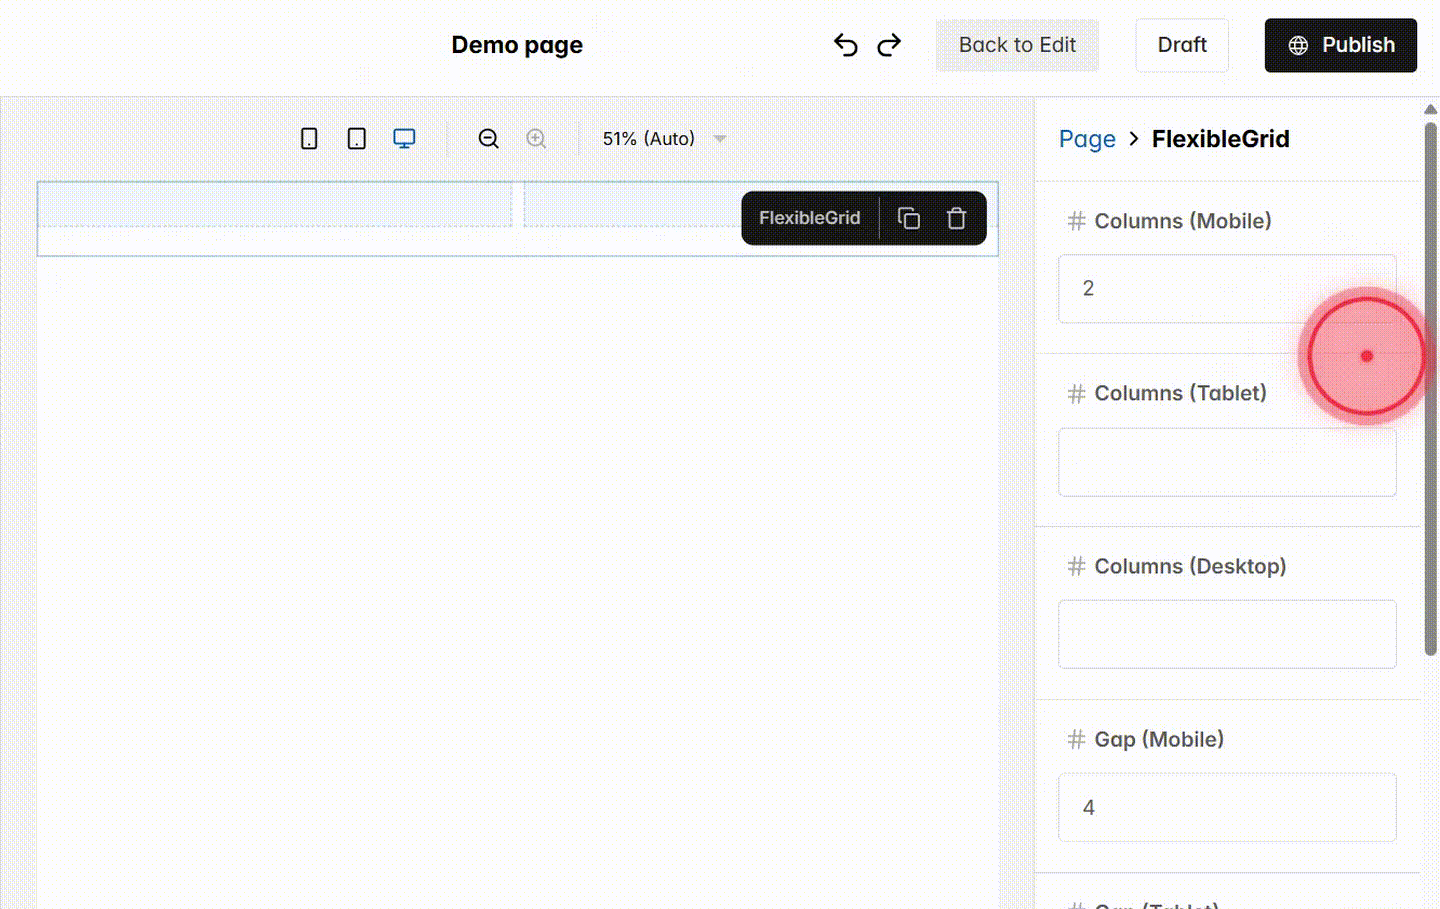Image resolution: width=1440 pixels, height=909 pixels.
Task: Switch preview to desktop device view
Action: (x=404, y=138)
